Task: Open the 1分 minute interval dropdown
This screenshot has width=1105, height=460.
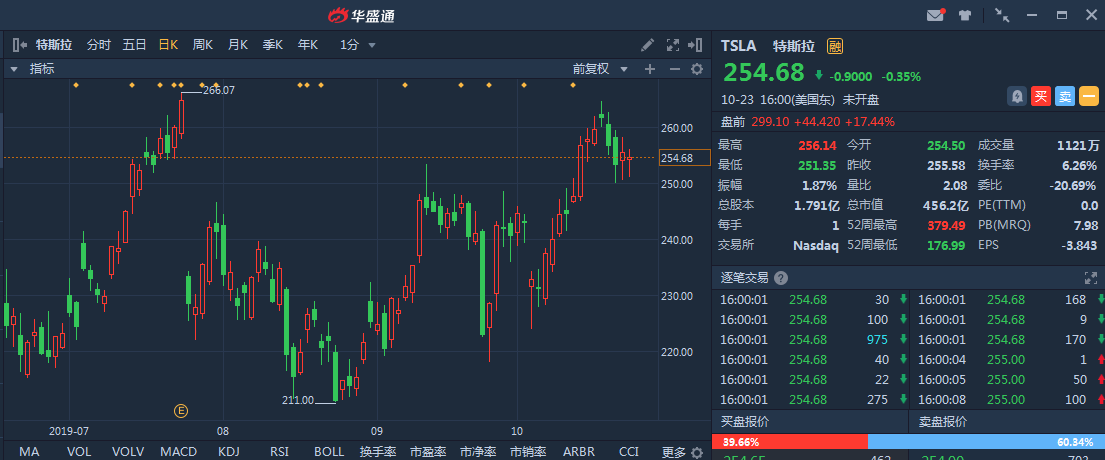Action: (x=358, y=45)
